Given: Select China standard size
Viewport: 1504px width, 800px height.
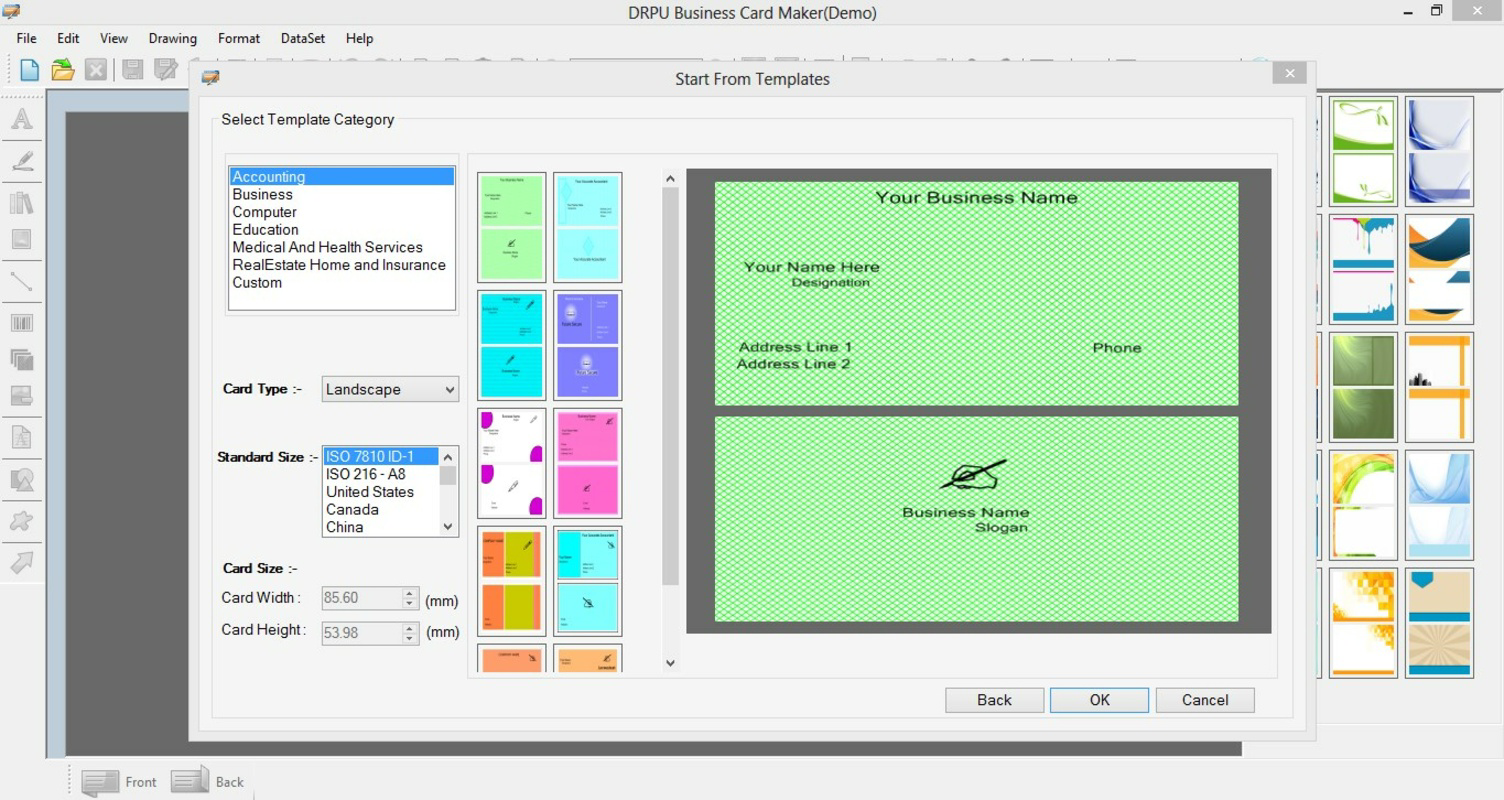Looking at the screenshot, I should coord(345,527).
